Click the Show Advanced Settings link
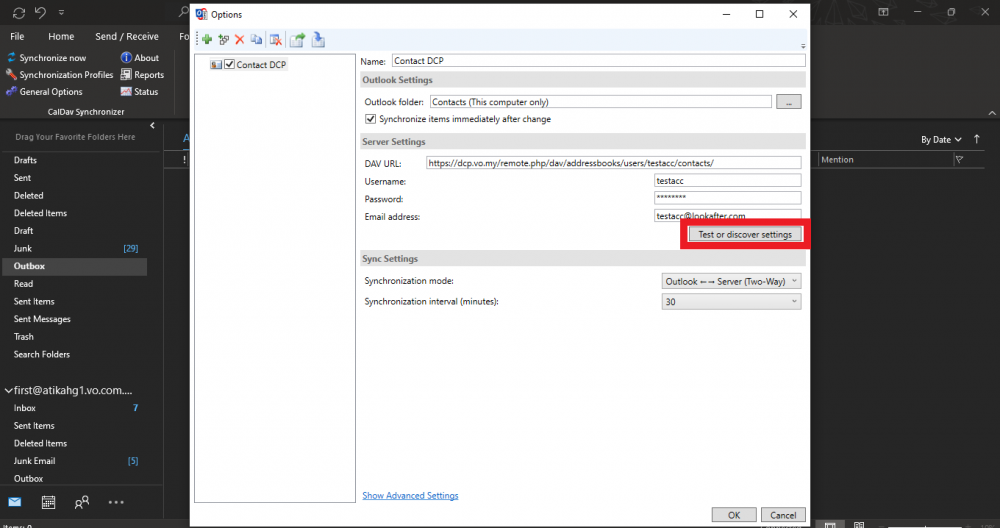Image resolution: width=1000 pixels, height=528 pixels. [x=410, y=496]
